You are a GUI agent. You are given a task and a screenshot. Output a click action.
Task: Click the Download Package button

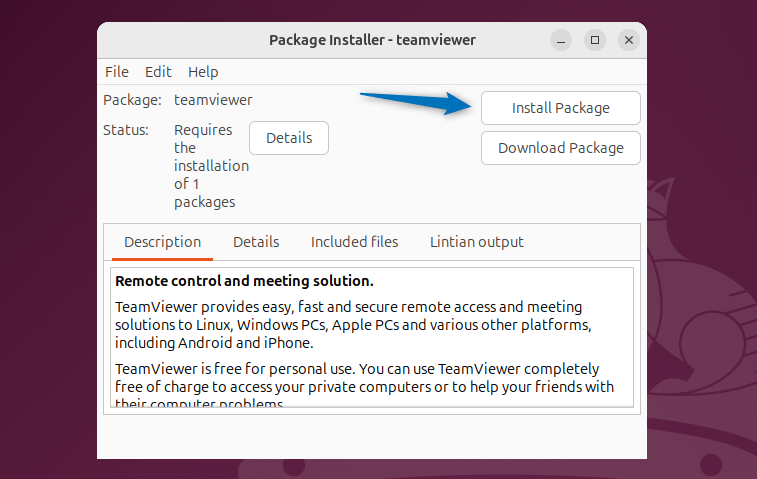[x=561, y=148]
